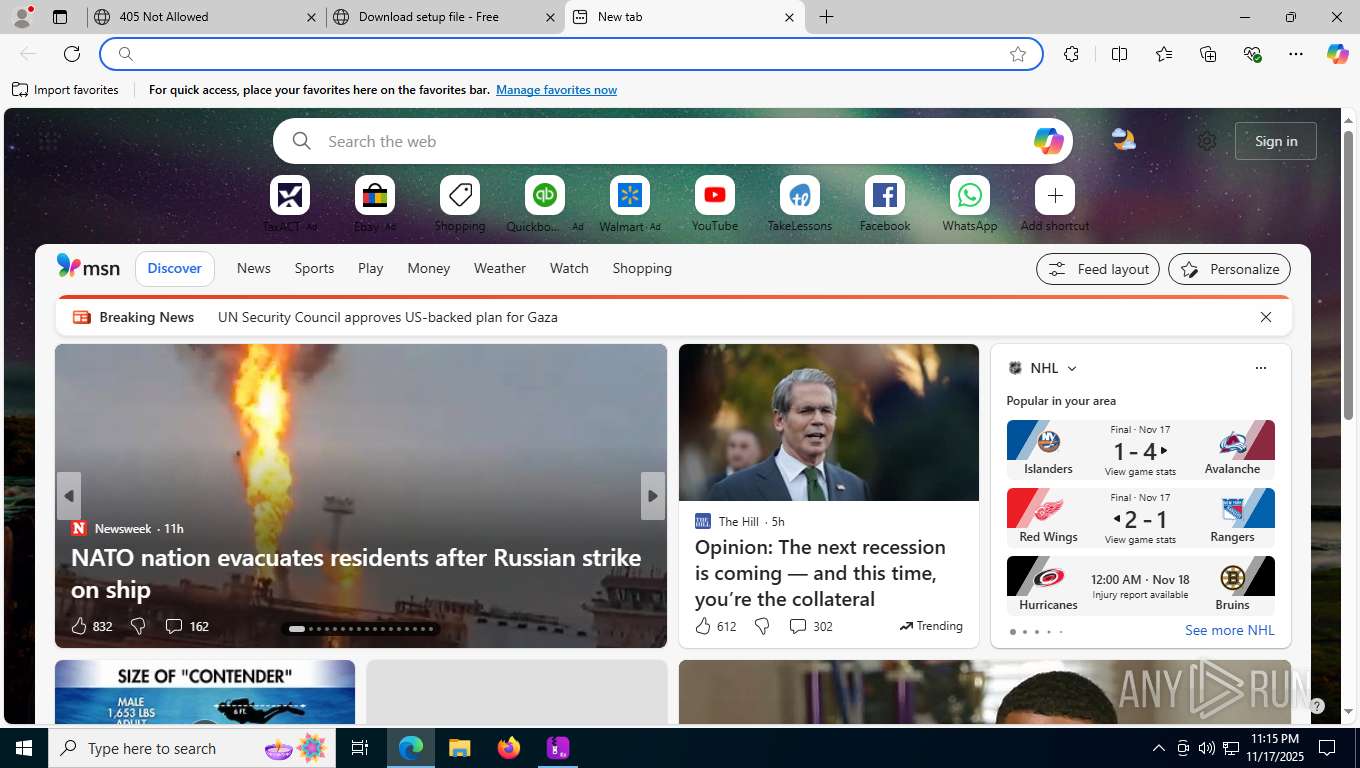Open Copilot from the search box
This screenshot has height=768, width=1360.
(1048, 141)
